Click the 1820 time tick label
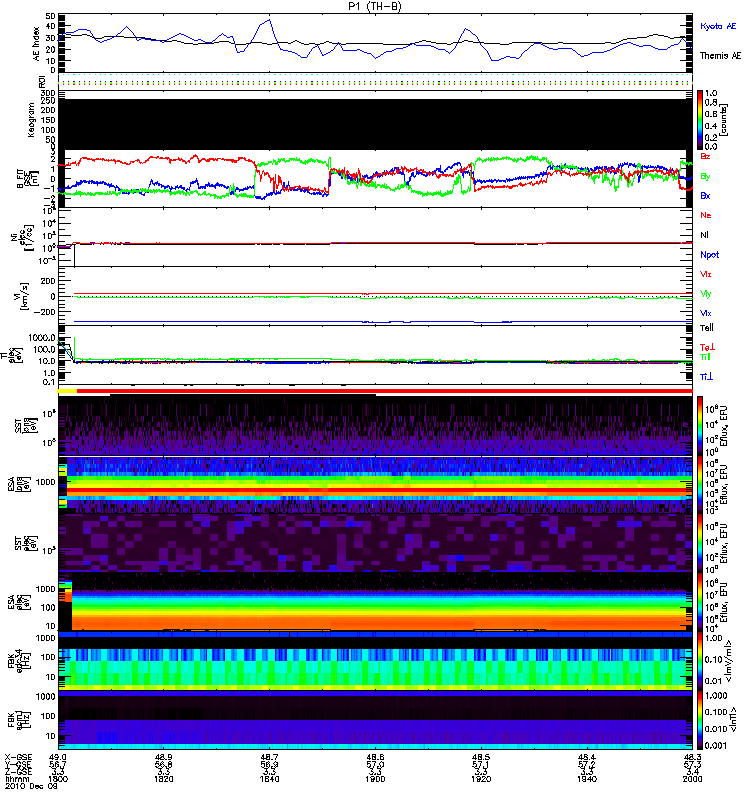The height and width of the screenshot is (800, 750). [163, 779]
